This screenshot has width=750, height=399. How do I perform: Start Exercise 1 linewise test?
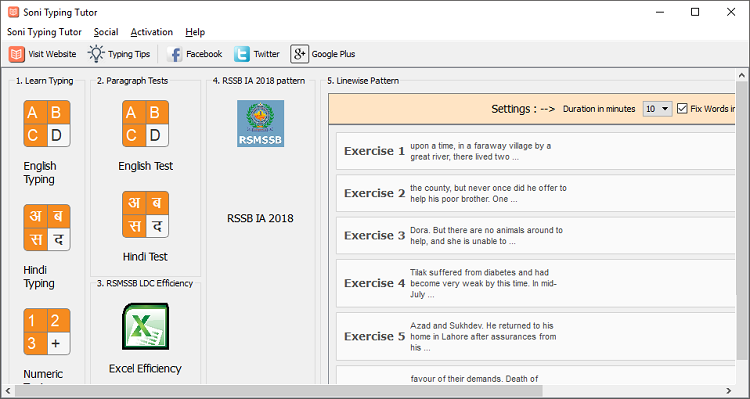[535, 151]
